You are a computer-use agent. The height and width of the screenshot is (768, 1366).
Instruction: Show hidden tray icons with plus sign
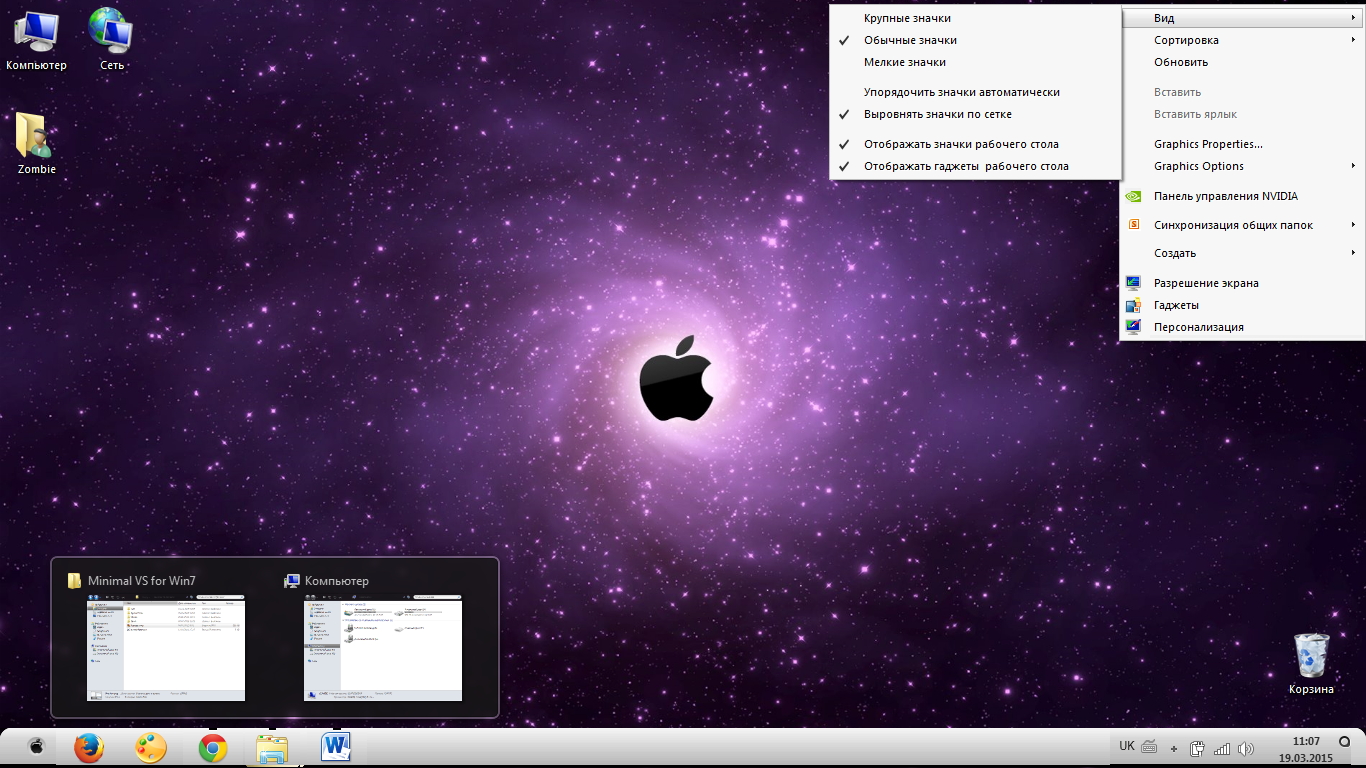point(1174,748)
